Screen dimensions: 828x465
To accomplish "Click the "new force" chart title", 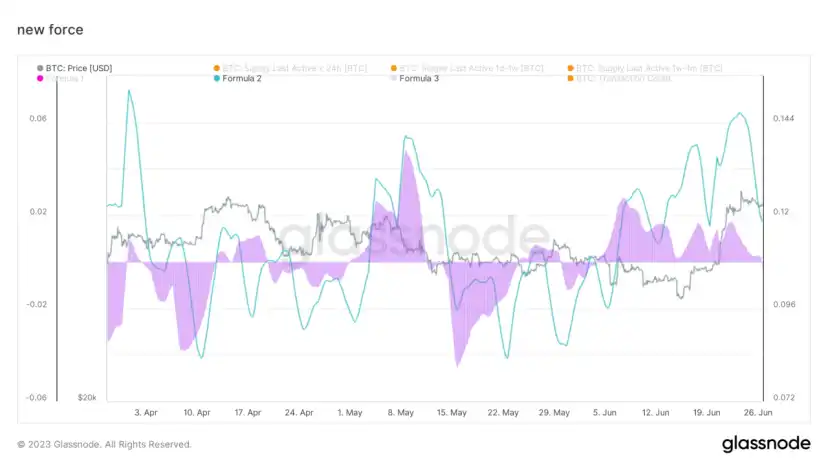I will (51, 30).
